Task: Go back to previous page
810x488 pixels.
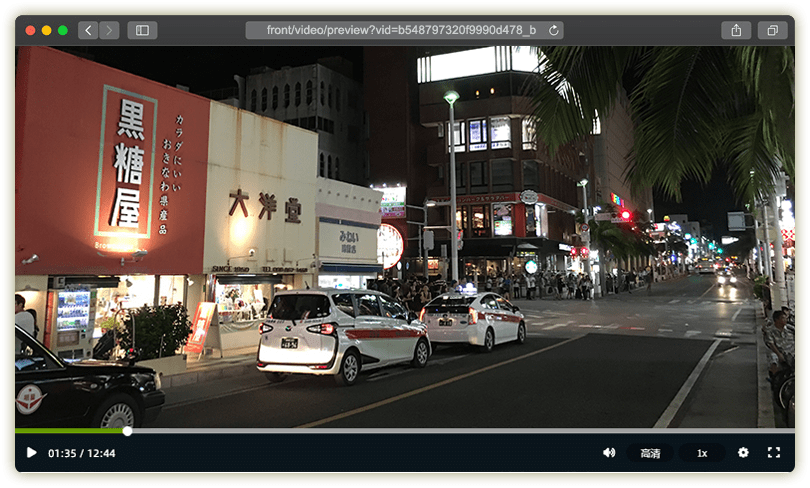Action: tap(88, 30)
